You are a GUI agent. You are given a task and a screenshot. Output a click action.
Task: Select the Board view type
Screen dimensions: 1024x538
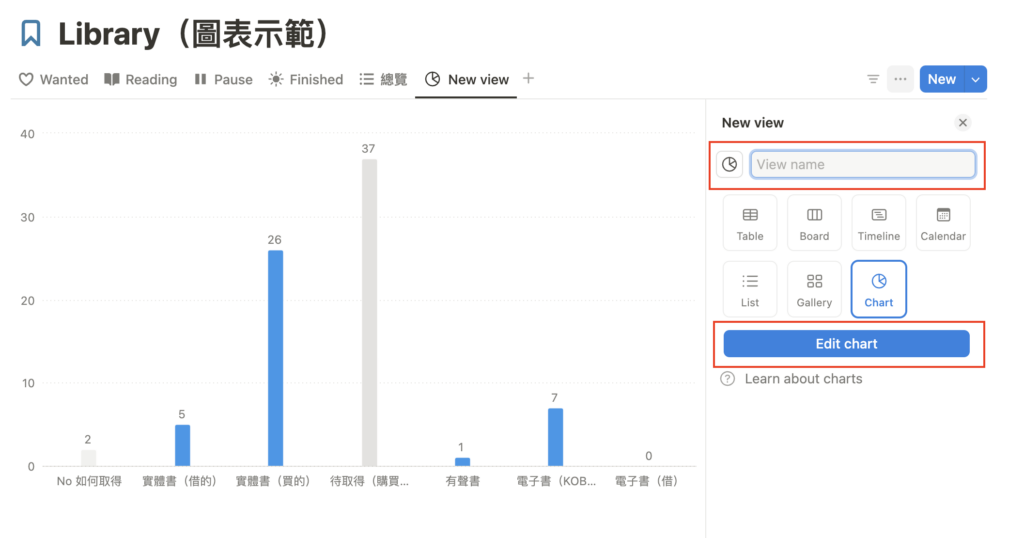coord(814,223)
